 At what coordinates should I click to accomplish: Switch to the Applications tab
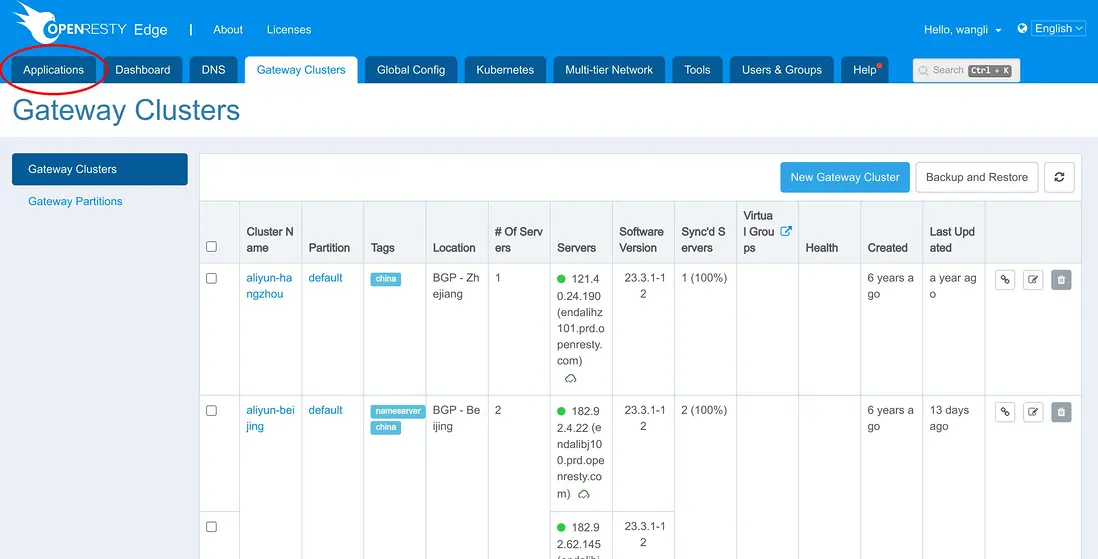point(53,70)
